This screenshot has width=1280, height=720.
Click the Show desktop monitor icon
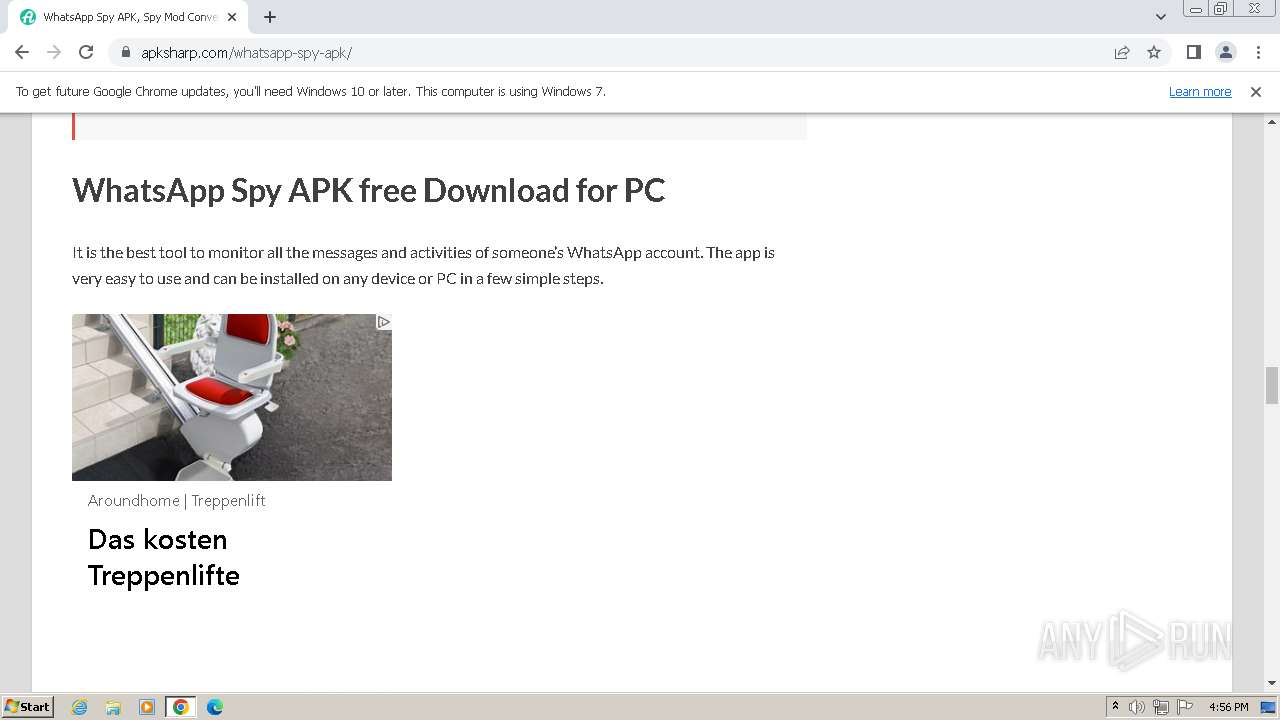1269,707
